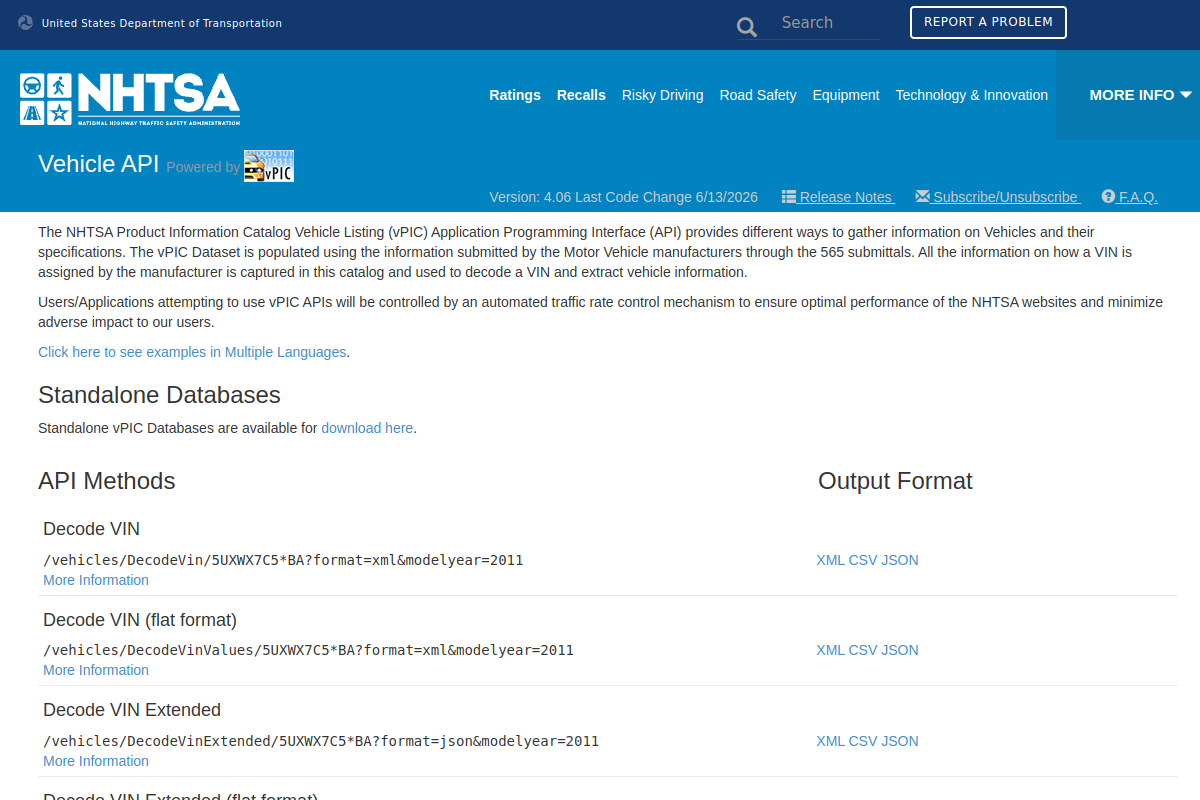Screen dimensions: 1200x800
Task: Click the DecodeVinValues endpoint URL text
Action: [x=308, y=650]
